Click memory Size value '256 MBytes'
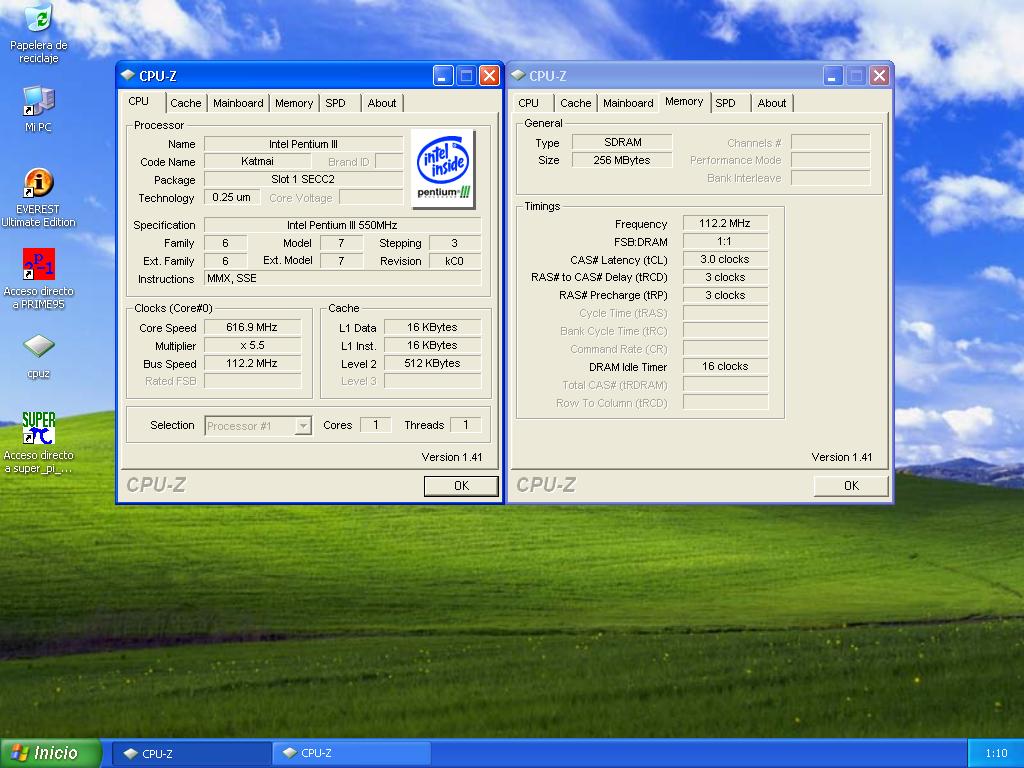This screenshot has width=1024, height=768. 622,160
